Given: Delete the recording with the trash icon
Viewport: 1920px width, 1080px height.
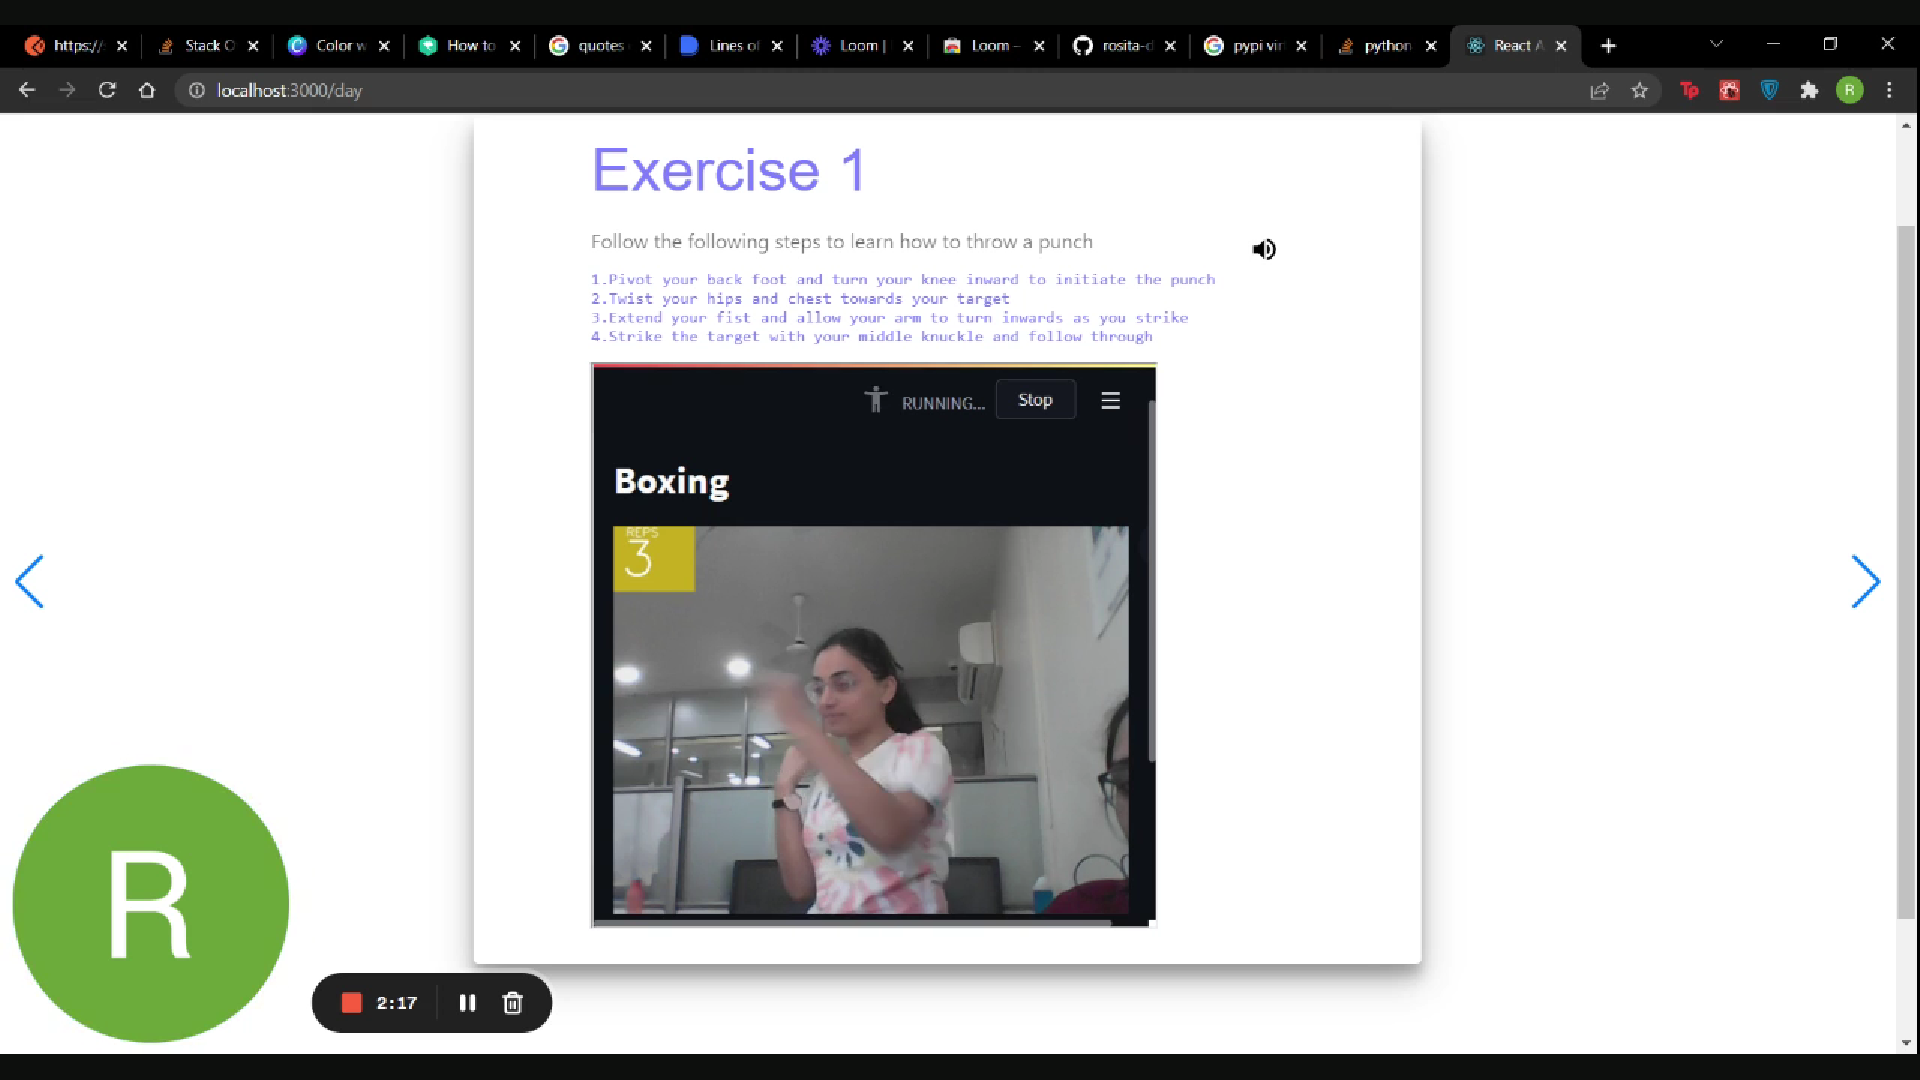Looking at the screenshot, I should pos(513,1003).
